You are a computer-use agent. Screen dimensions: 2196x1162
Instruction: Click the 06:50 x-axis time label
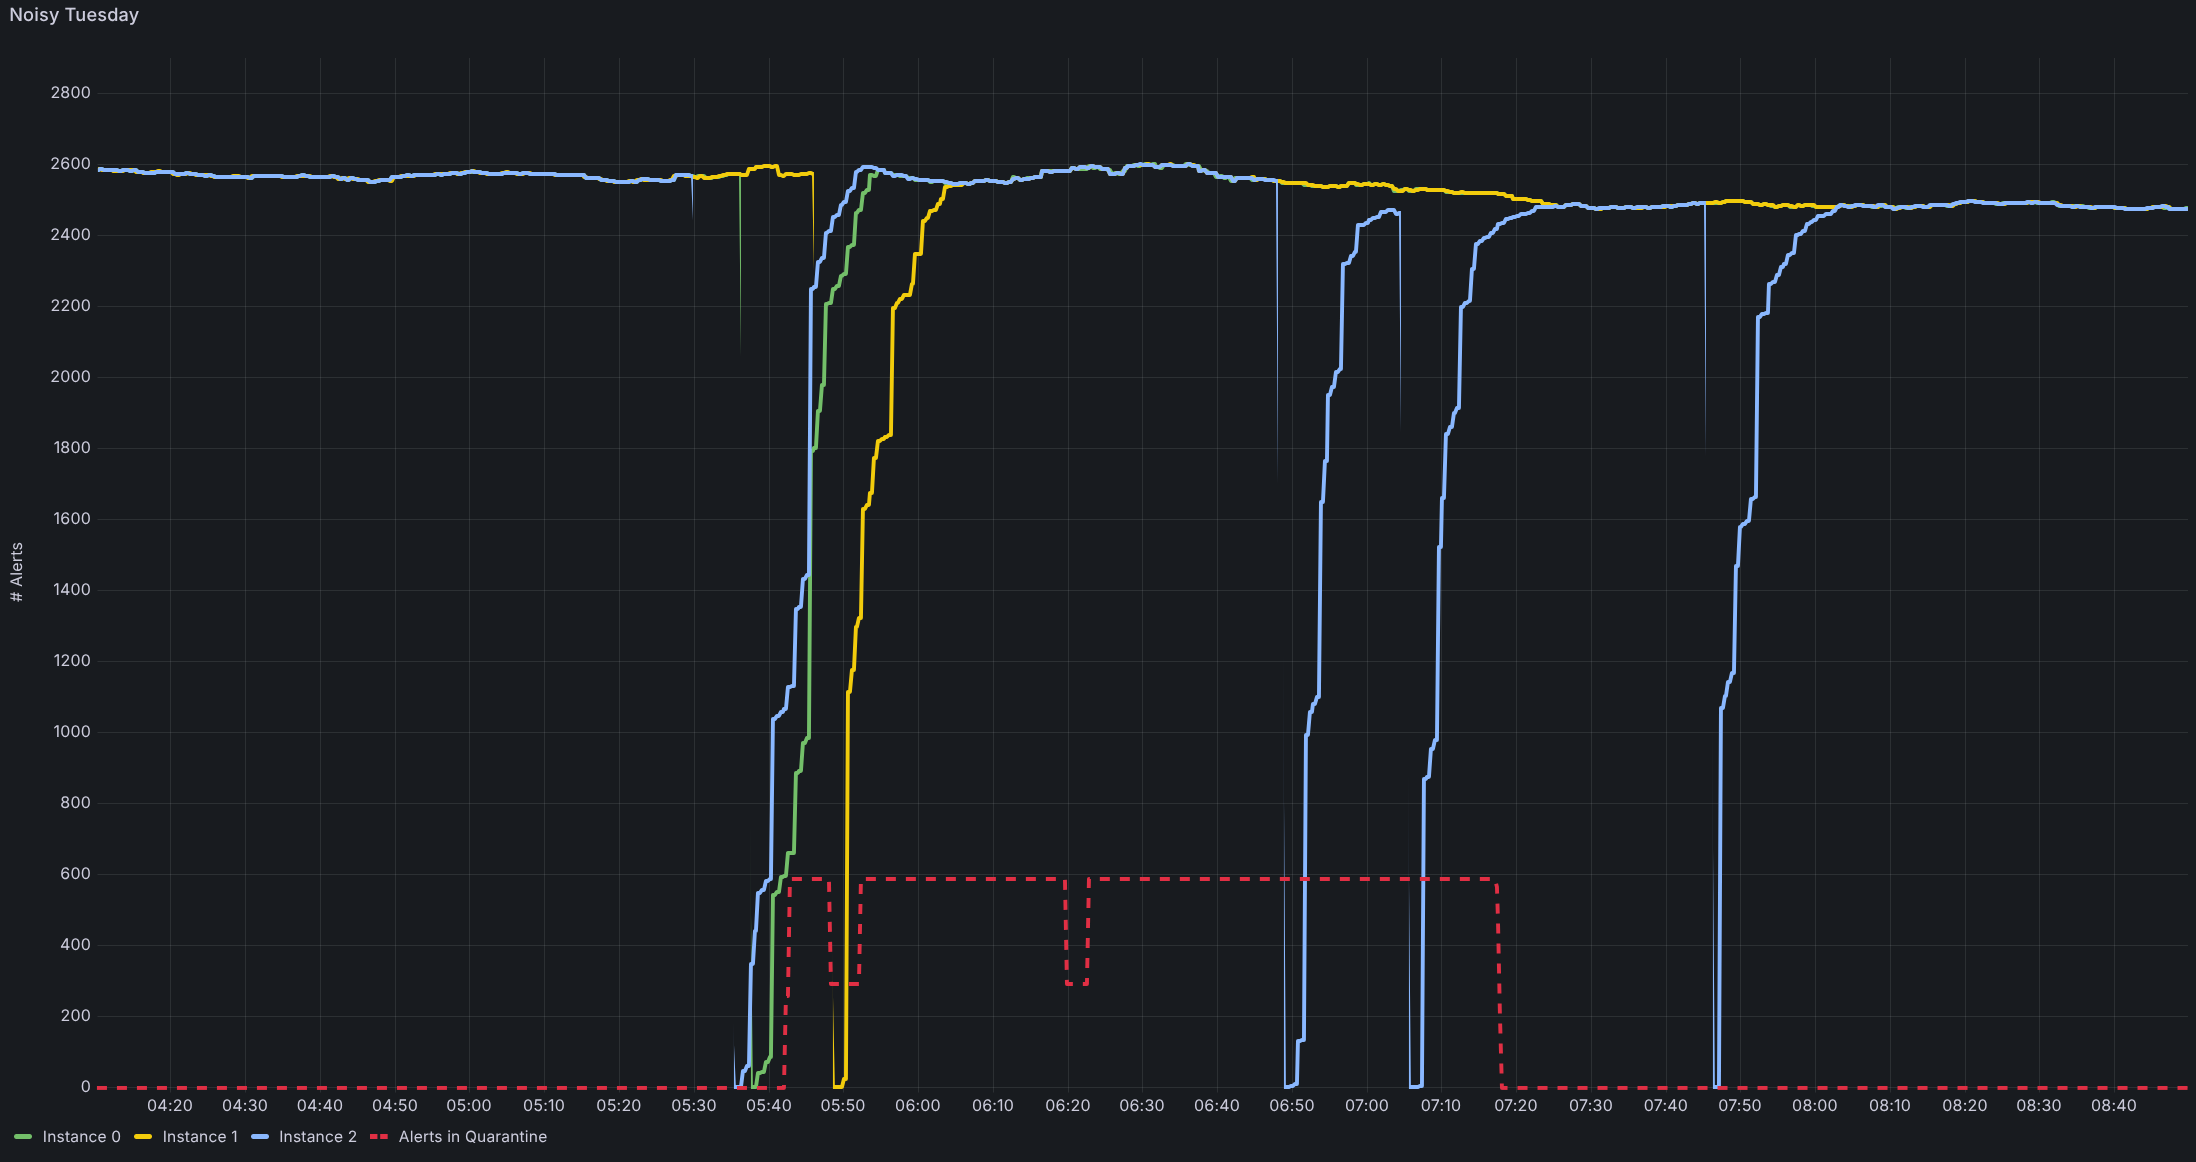pos(1291,1106)
